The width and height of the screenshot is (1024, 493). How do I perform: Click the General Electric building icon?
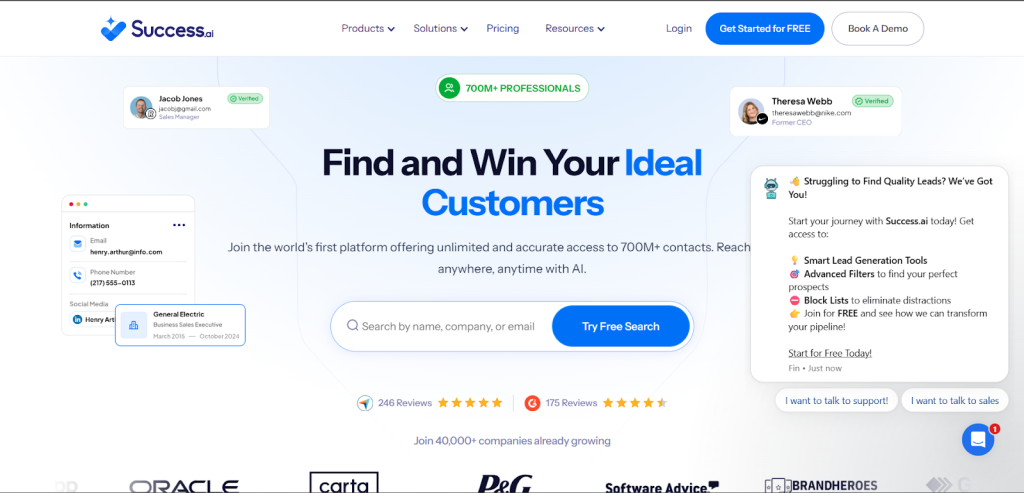tap(133, 325)
